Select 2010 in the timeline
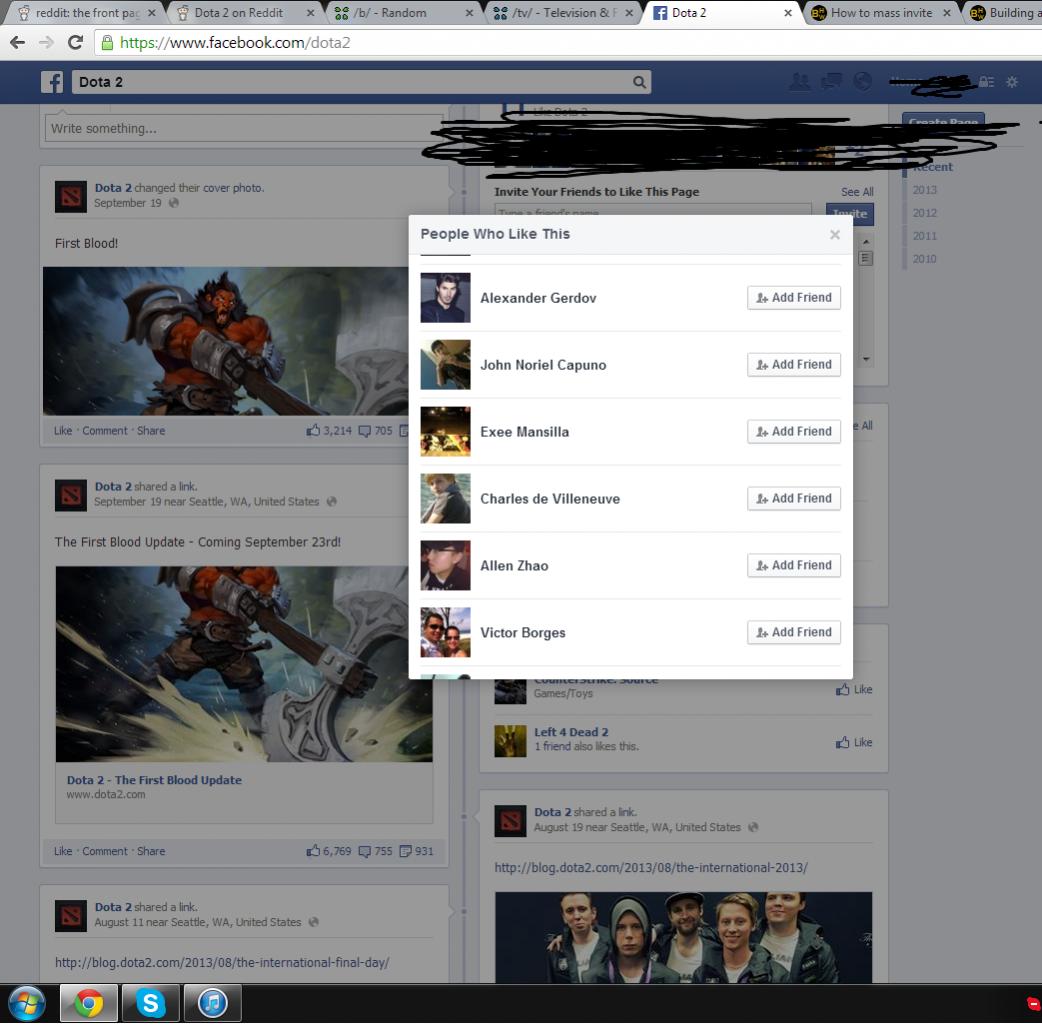 924,258
